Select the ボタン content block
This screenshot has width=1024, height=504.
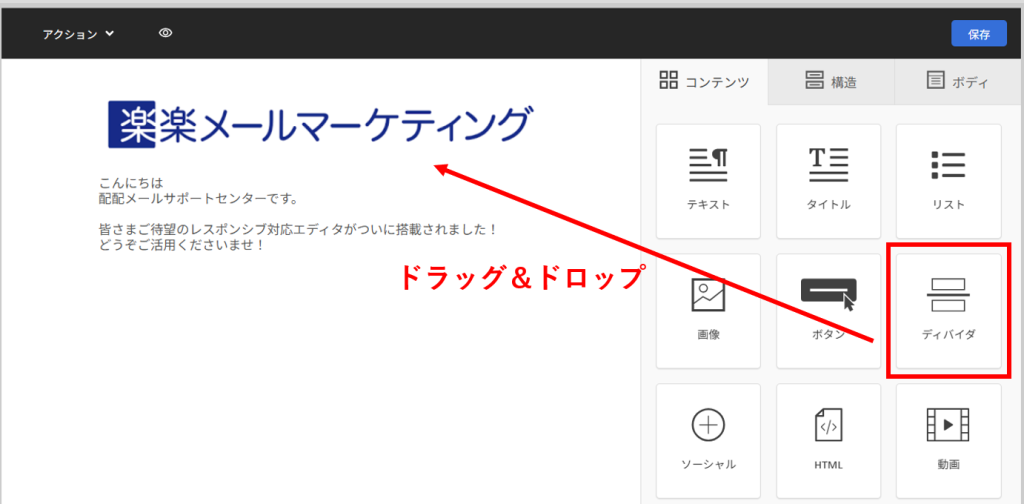click(x=828, y=311)
